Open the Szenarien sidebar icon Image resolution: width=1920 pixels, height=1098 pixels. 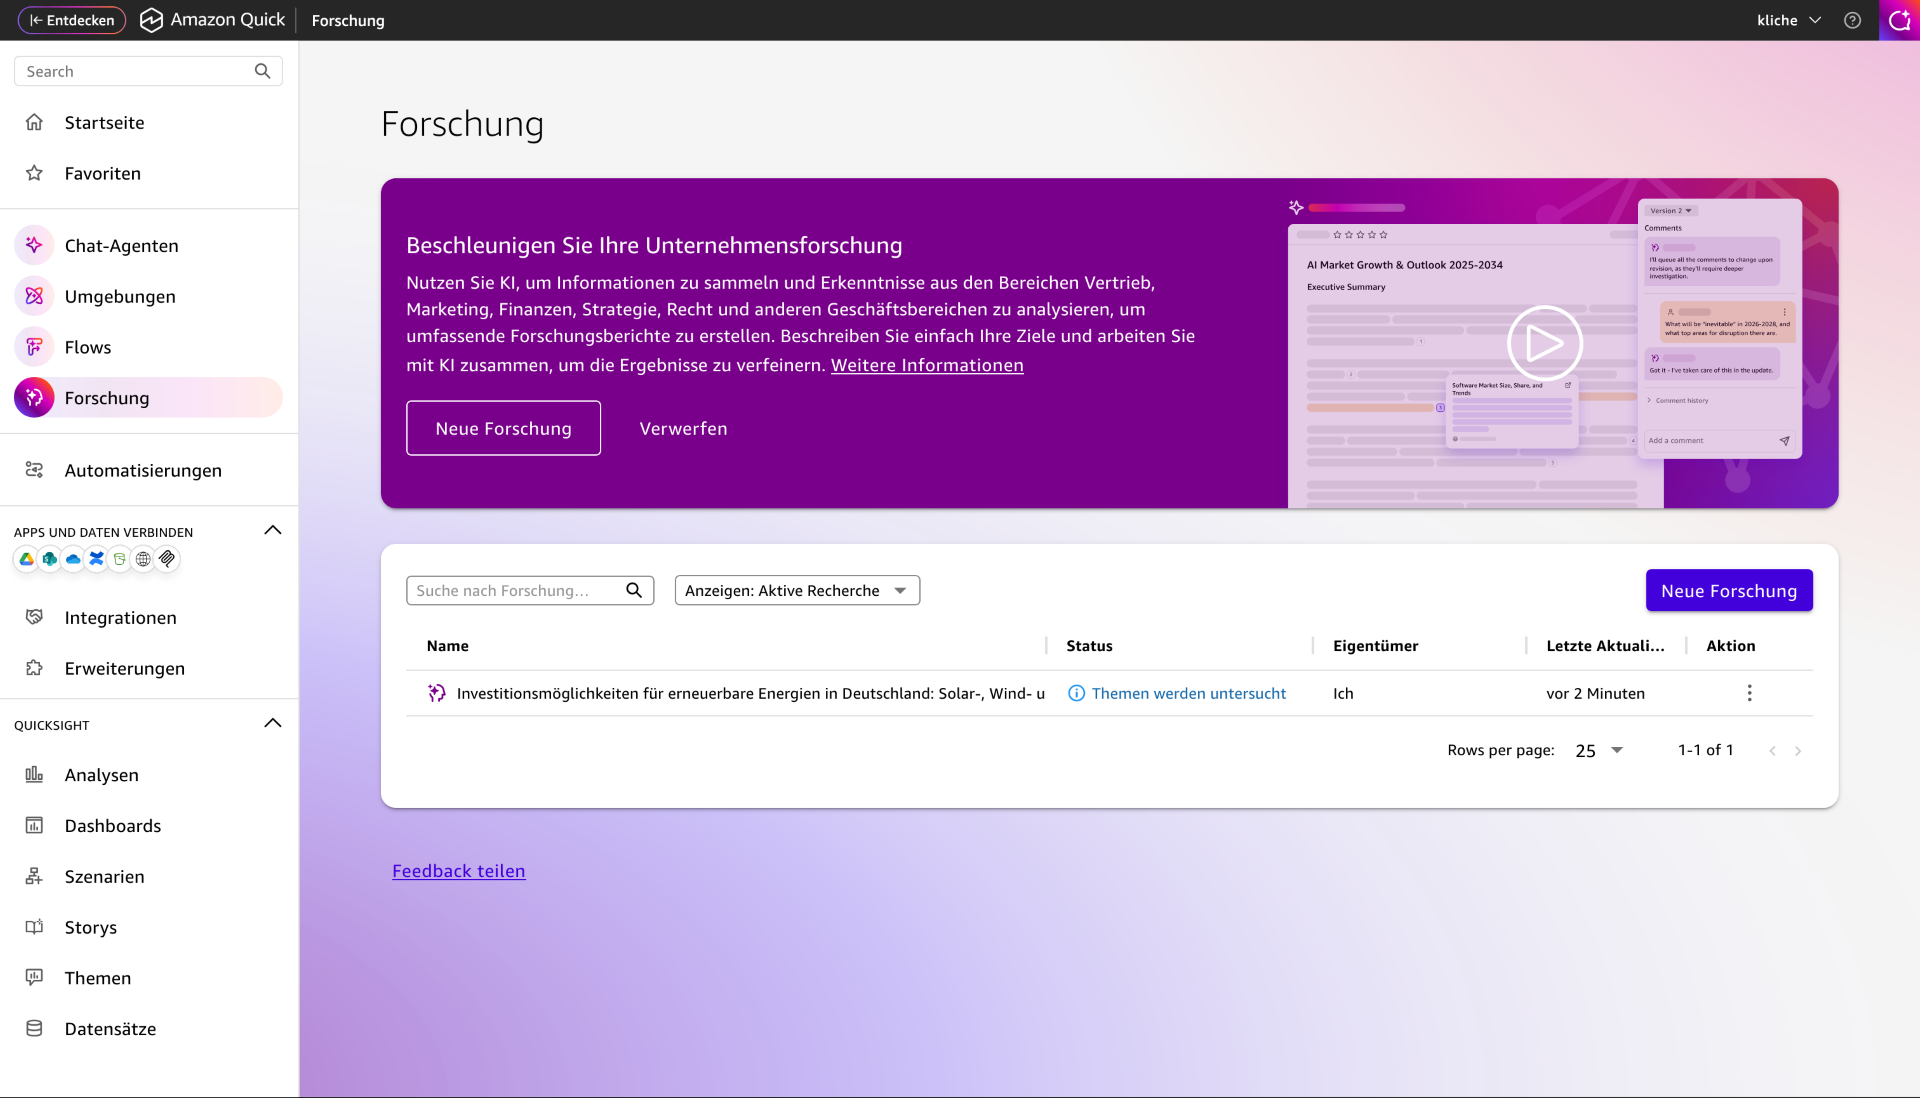(x=34, y=876)
